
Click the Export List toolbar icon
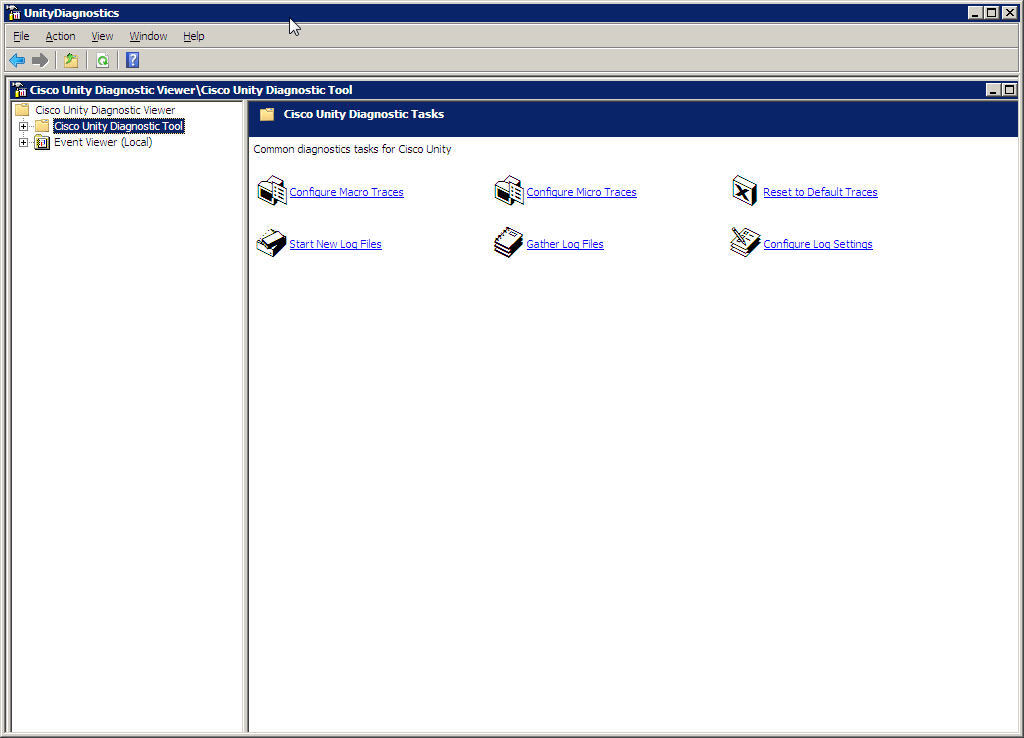(70, 60)
